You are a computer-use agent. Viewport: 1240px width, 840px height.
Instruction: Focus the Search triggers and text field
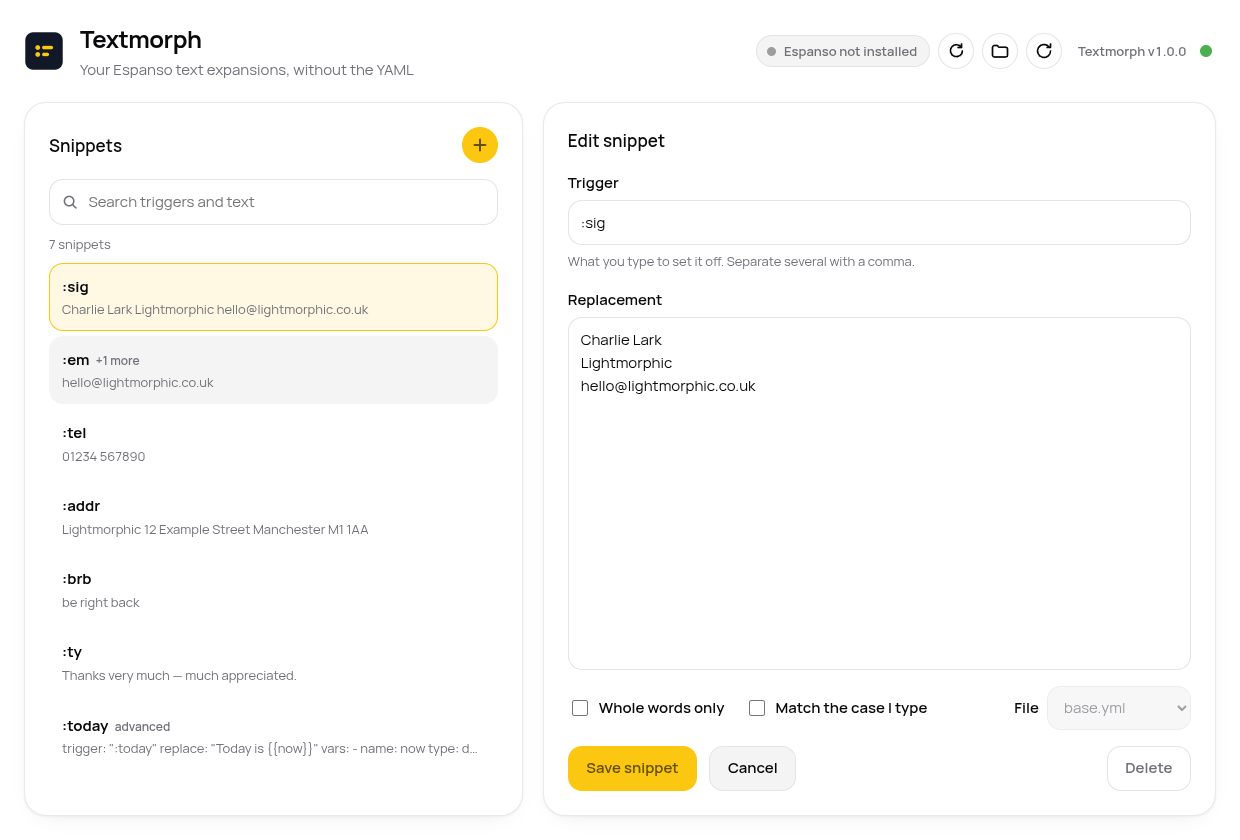273,202
